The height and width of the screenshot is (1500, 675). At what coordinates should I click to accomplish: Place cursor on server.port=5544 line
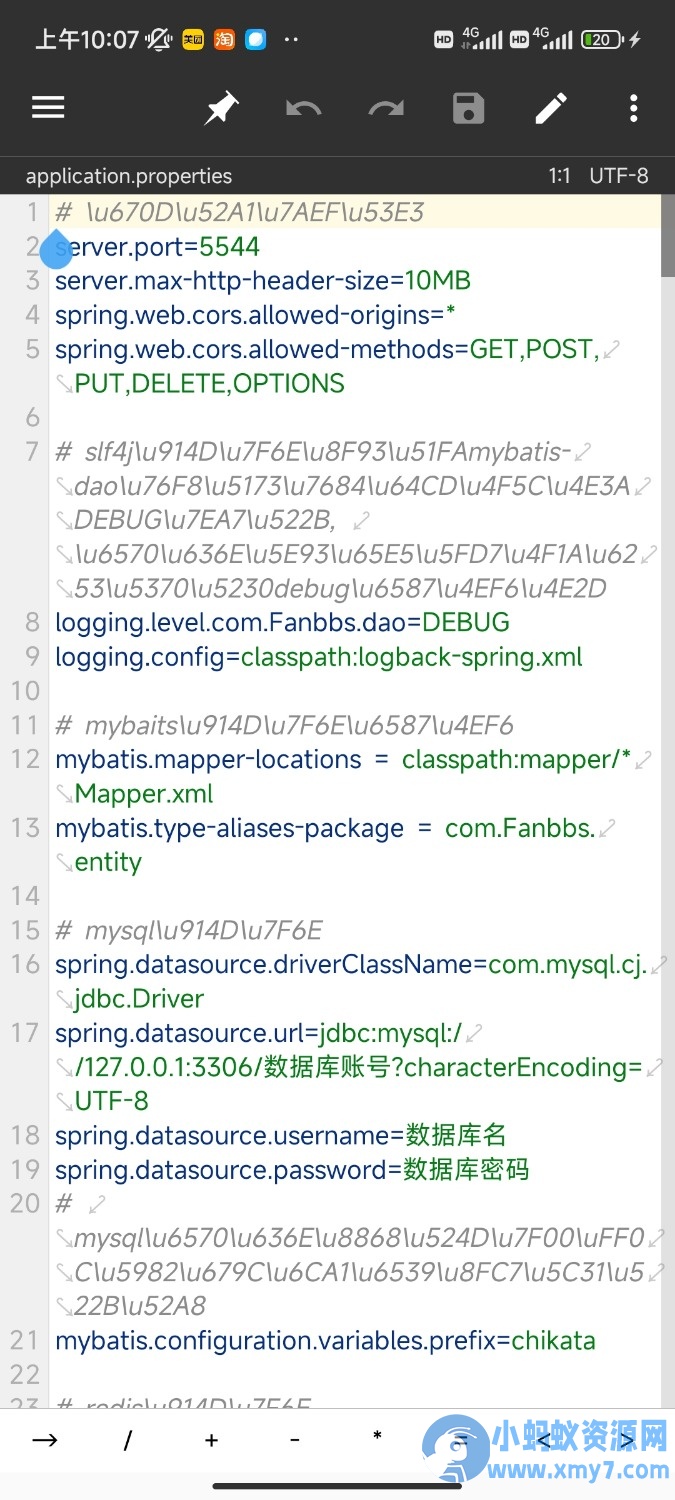[x=157, y=247]
